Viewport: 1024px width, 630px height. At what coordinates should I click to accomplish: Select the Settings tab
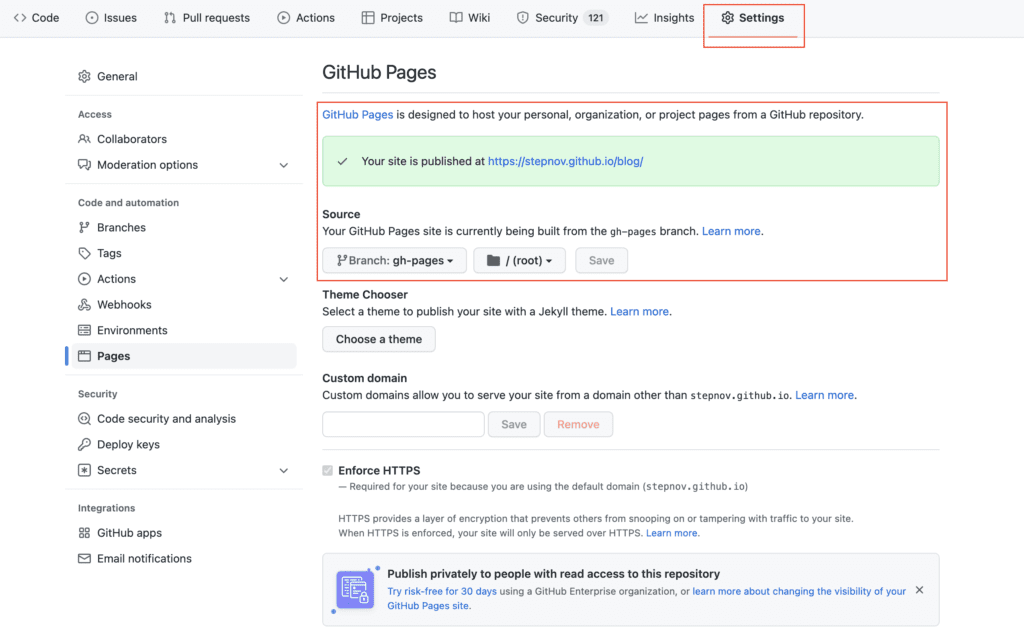753,18
